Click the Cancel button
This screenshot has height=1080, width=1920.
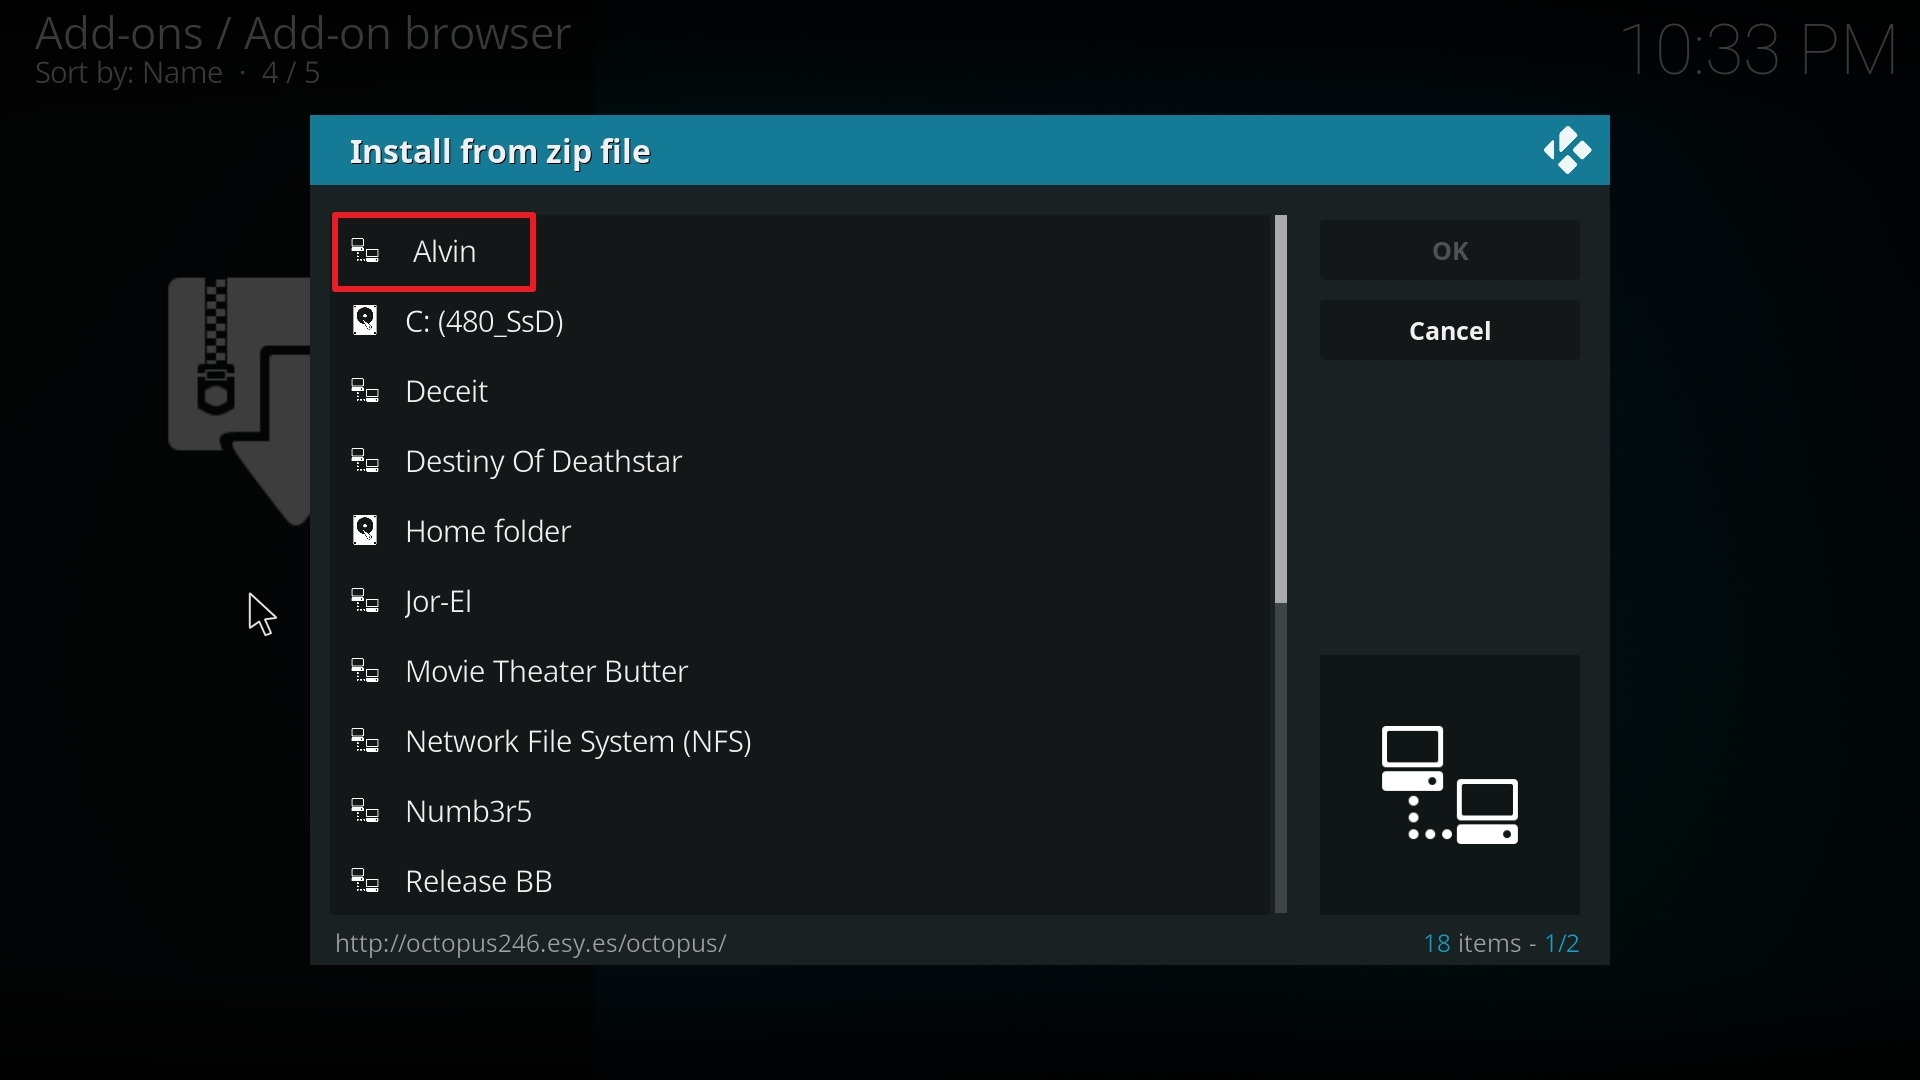click(x=1450, y=331)
